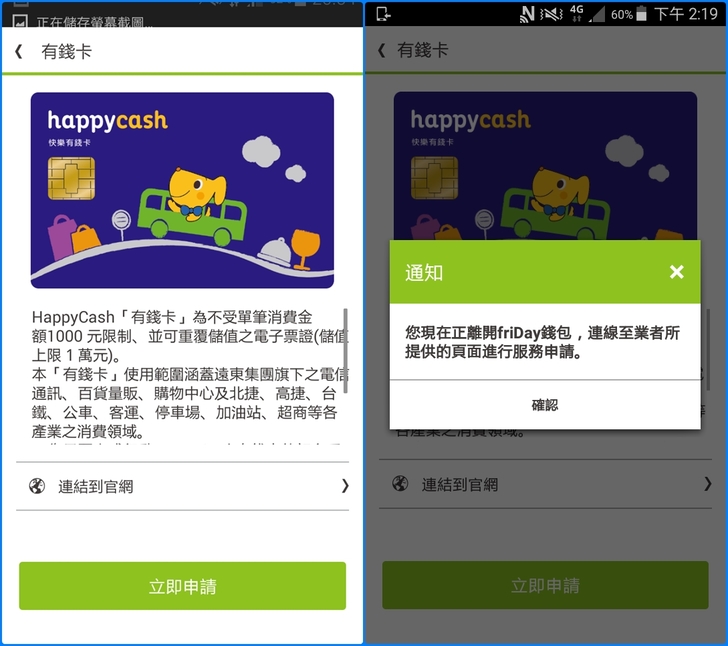Viewport: 728px width, 646px height.
Task: Expand chevron at end of left 連結到官網 row
Action: [x=344, y=486]
